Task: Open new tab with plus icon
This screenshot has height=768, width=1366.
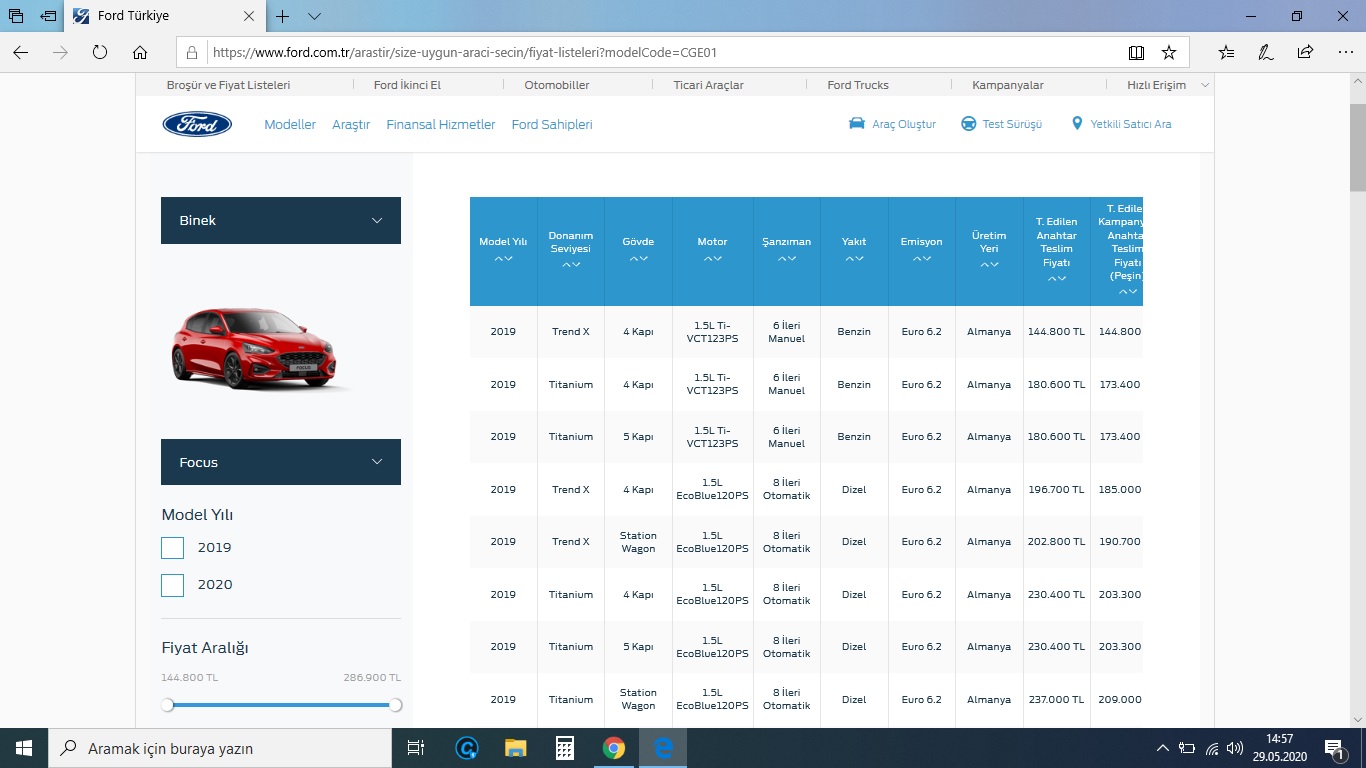Action: pos(283,16)
